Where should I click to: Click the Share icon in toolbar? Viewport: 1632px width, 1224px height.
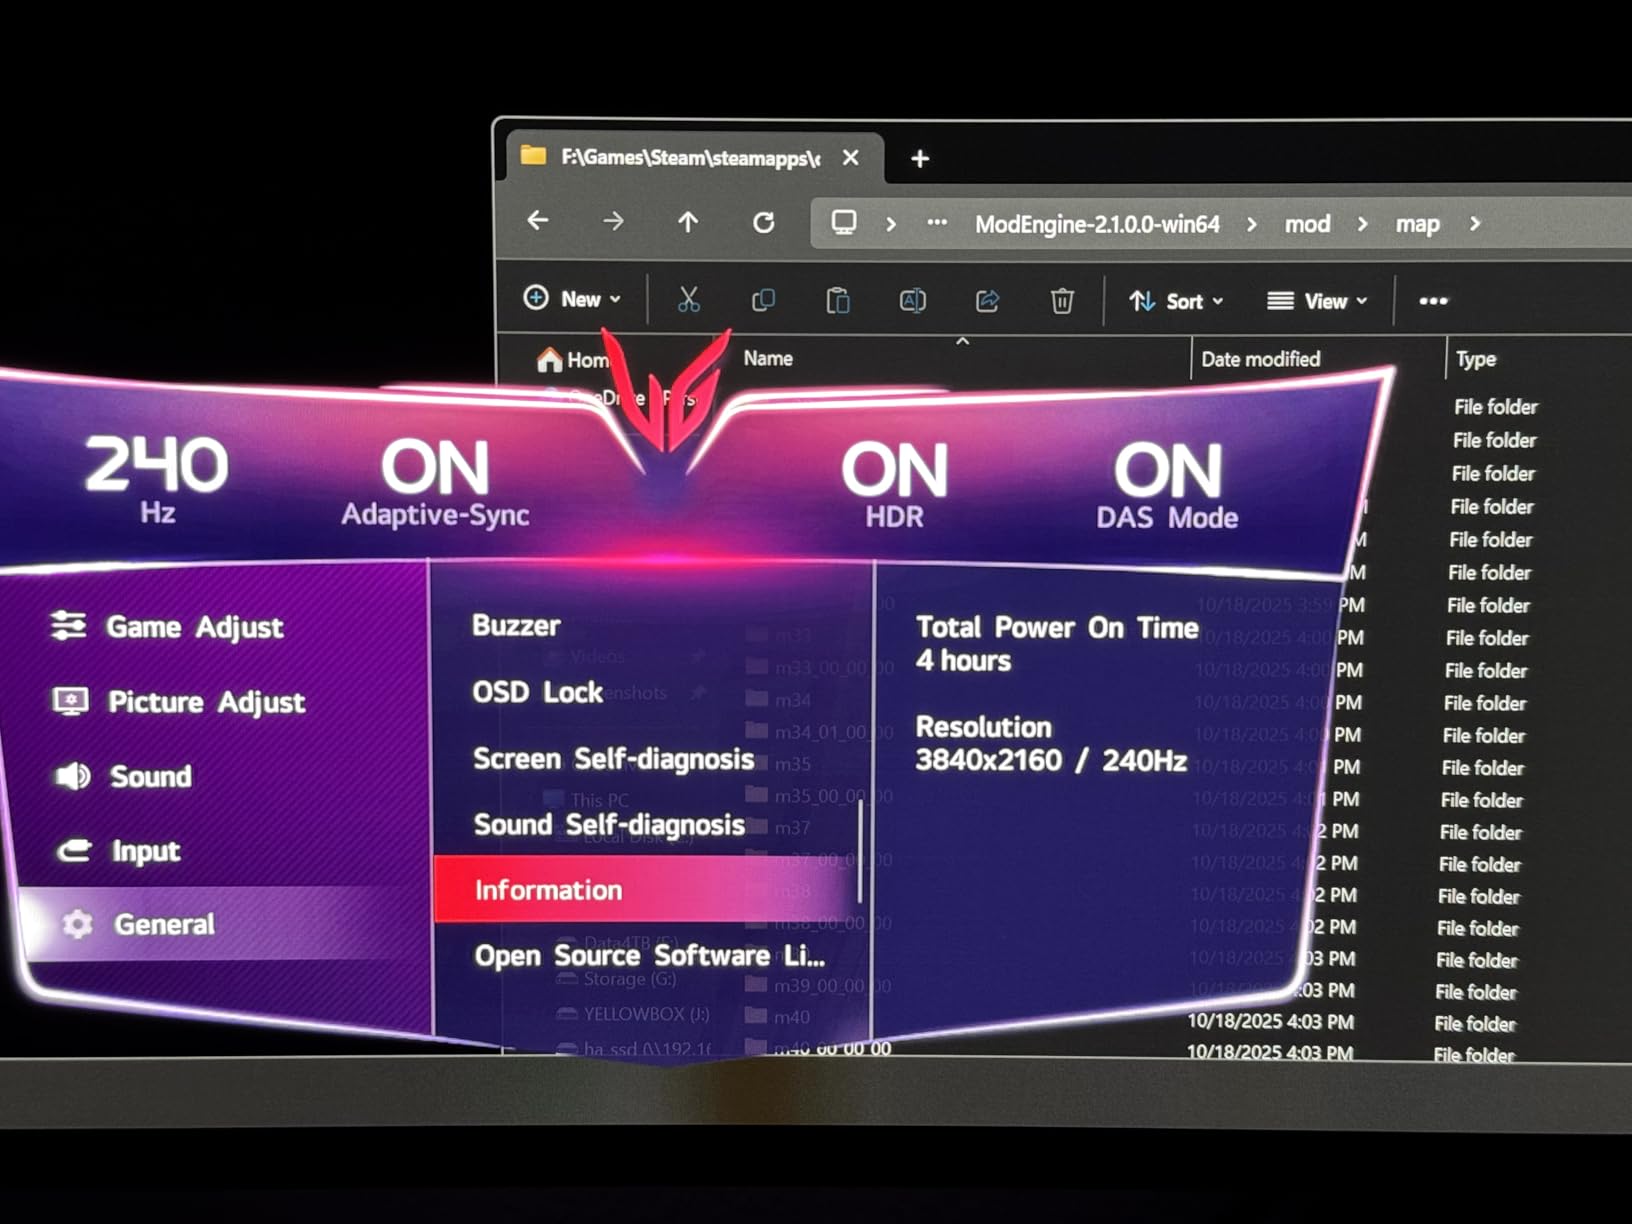coord(987,300)
